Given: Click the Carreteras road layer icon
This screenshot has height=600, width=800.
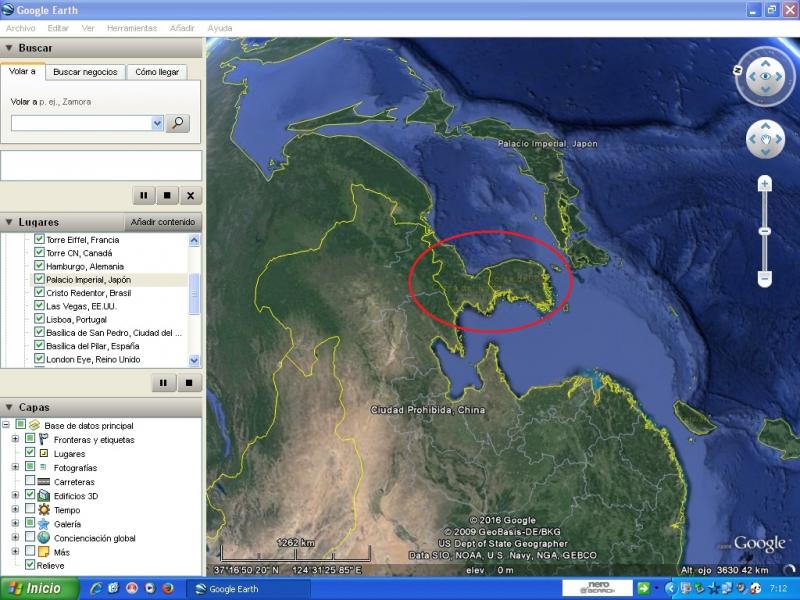Looking at the screenshot, I should (44, 481).
